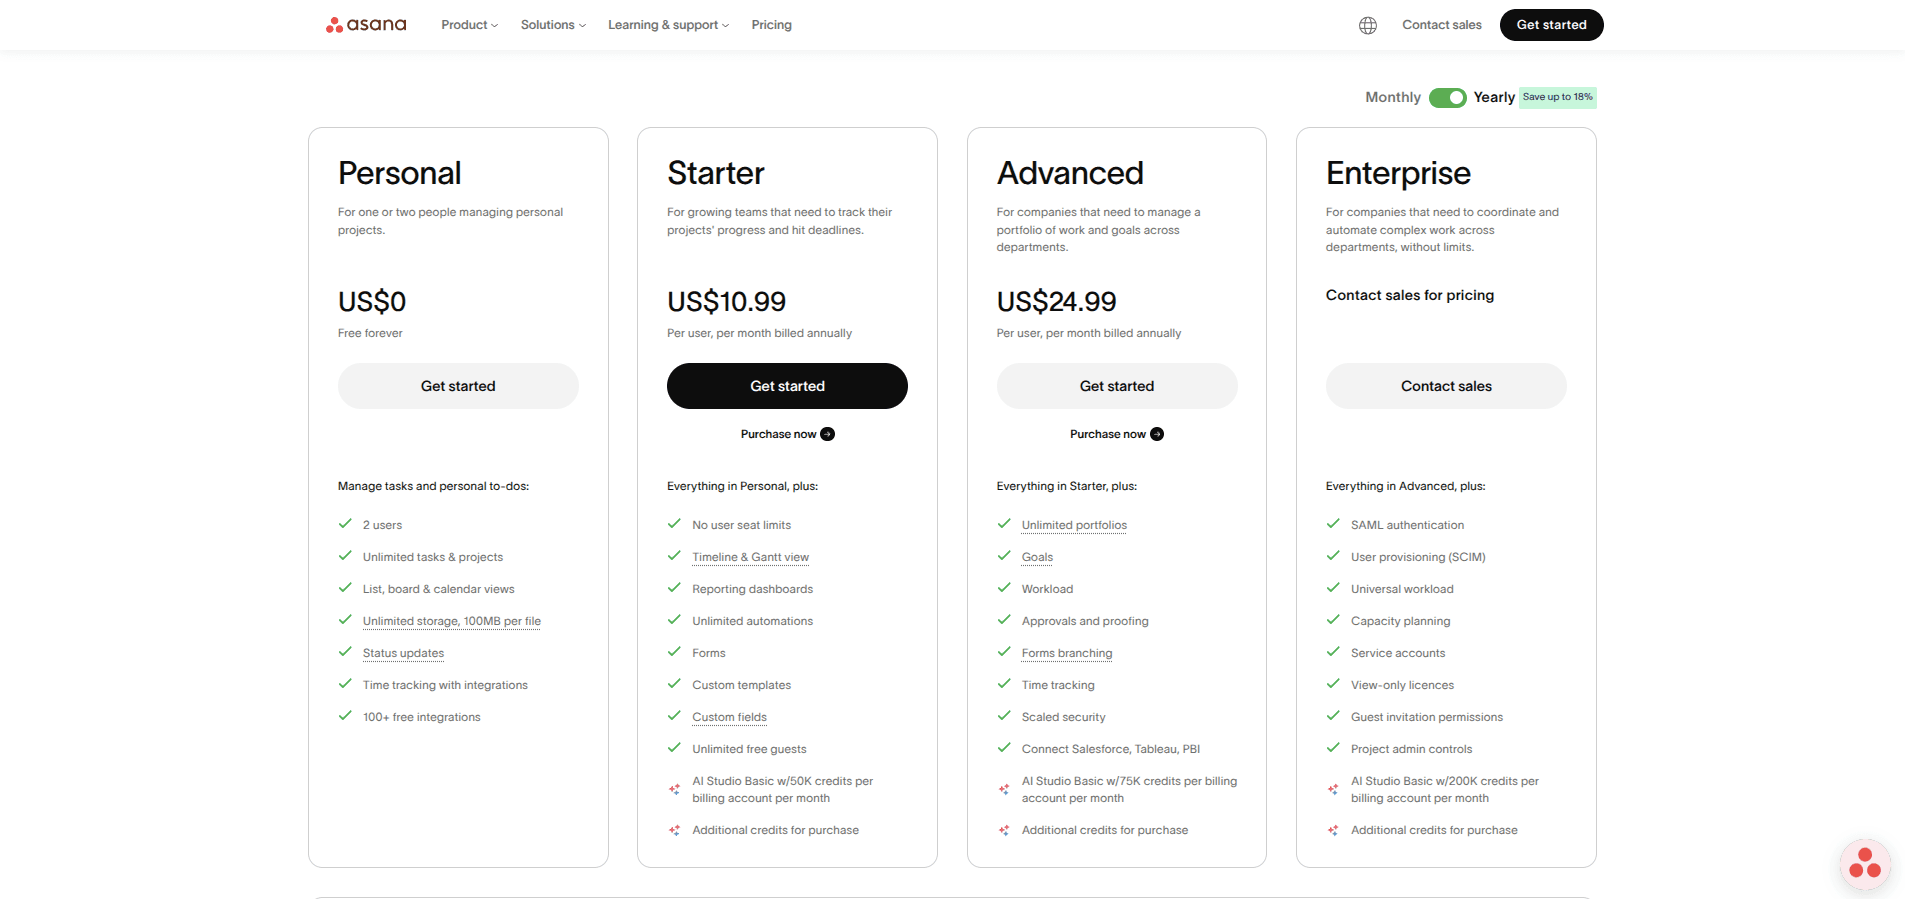This screenshot has height=899, width=1905.
Task: Open the Forms branching link
Action: 1067,653
